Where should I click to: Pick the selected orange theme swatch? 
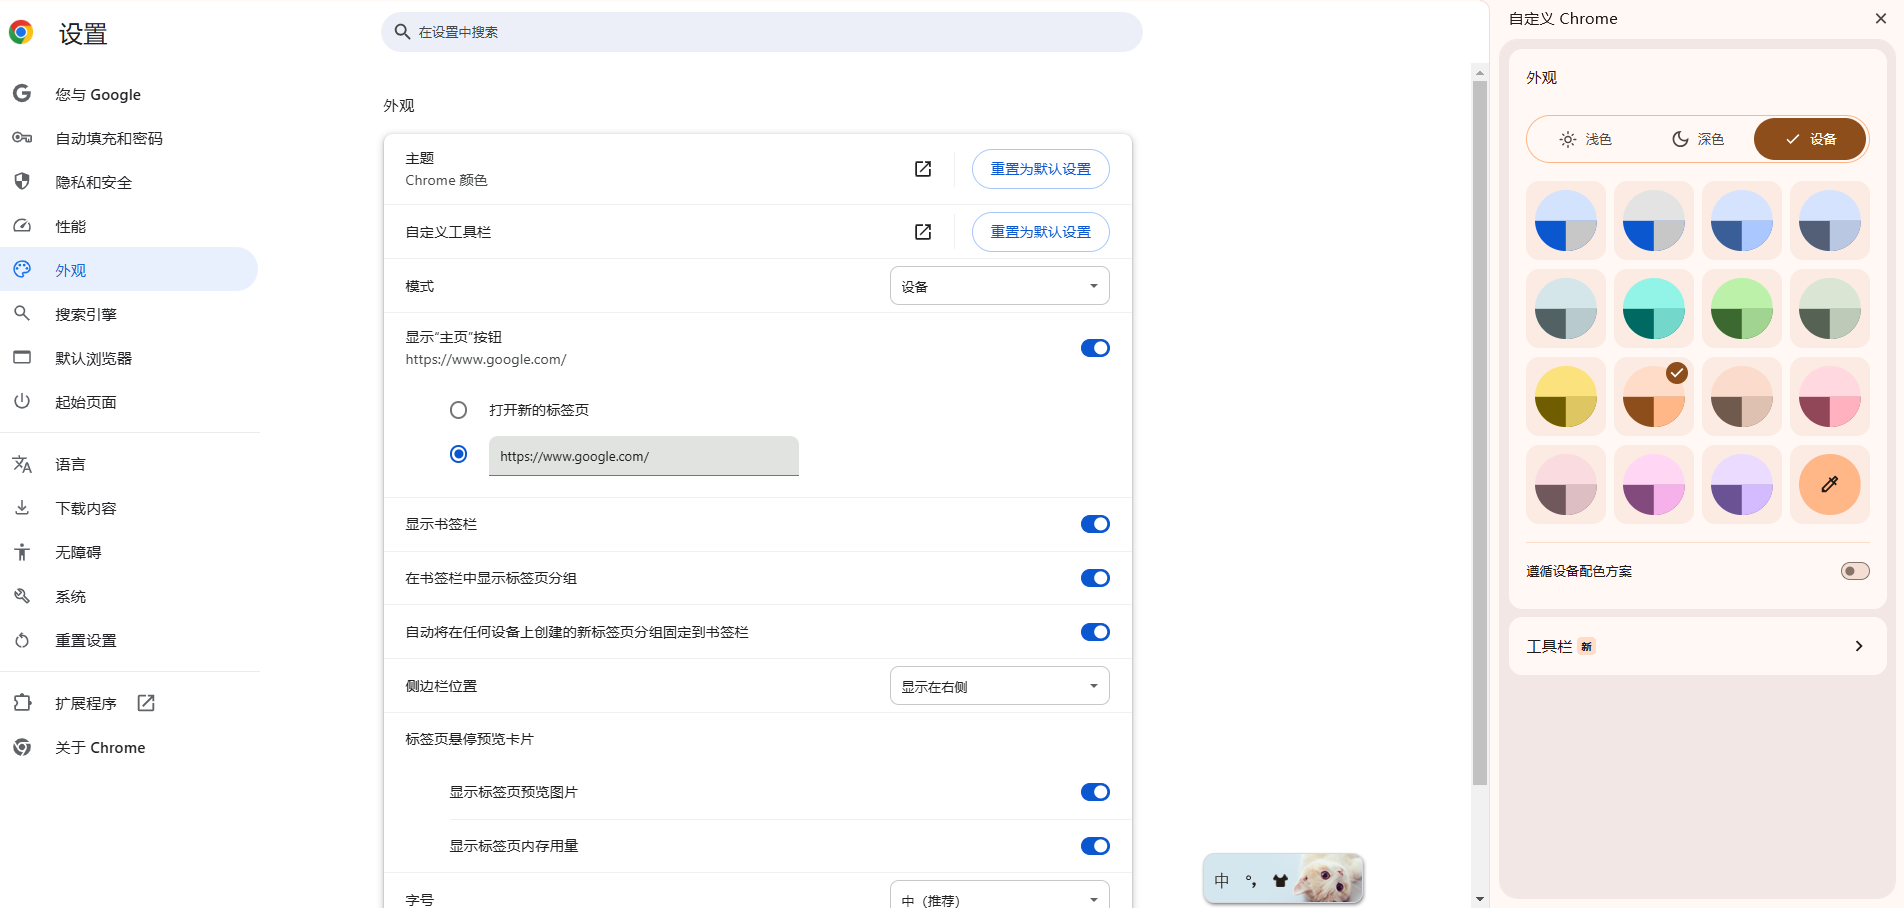(1653, 397)
